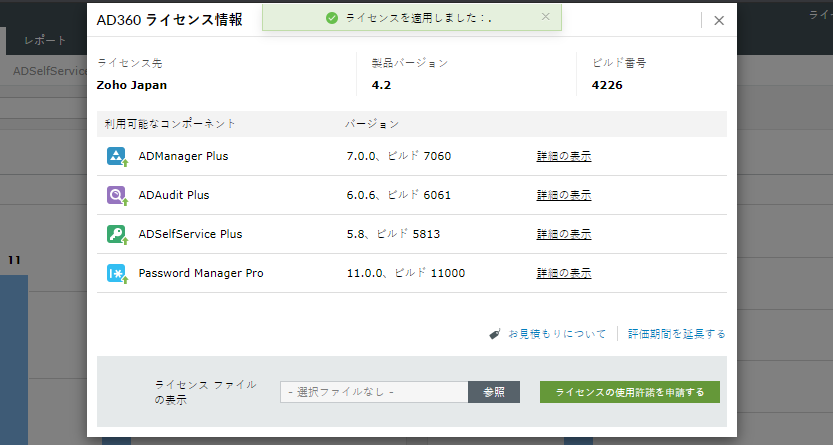Switch to the レポート tab behind dialog
833x445 pixels.
[45, 40]
